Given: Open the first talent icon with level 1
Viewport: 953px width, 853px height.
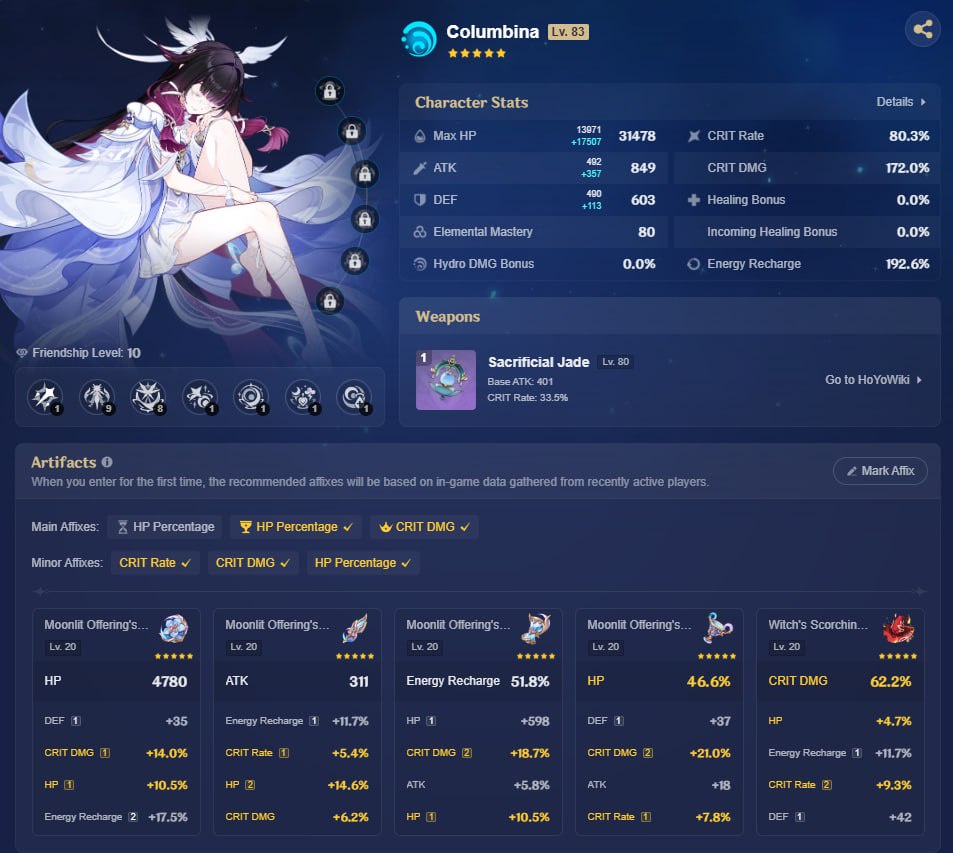Looking at the screenshot, I should coord(46,397).
